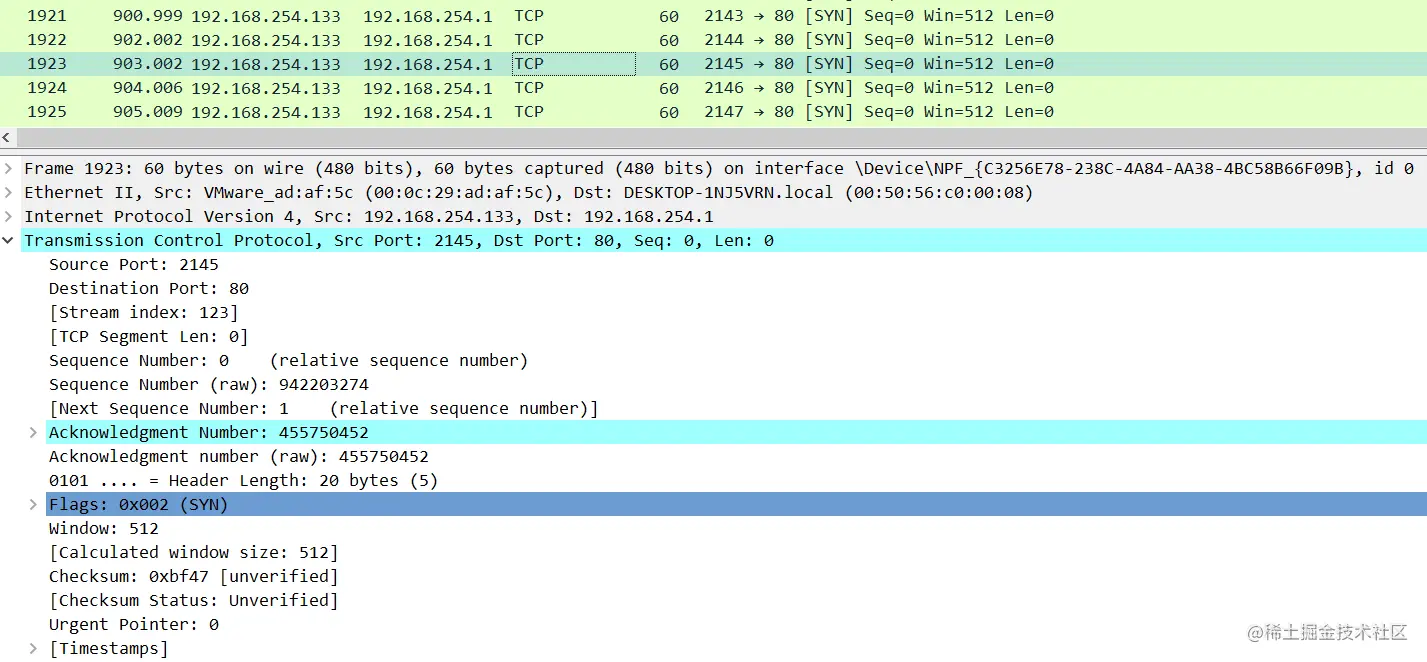Click the TCP protocol cell of packet 1923

click(573, 64)
